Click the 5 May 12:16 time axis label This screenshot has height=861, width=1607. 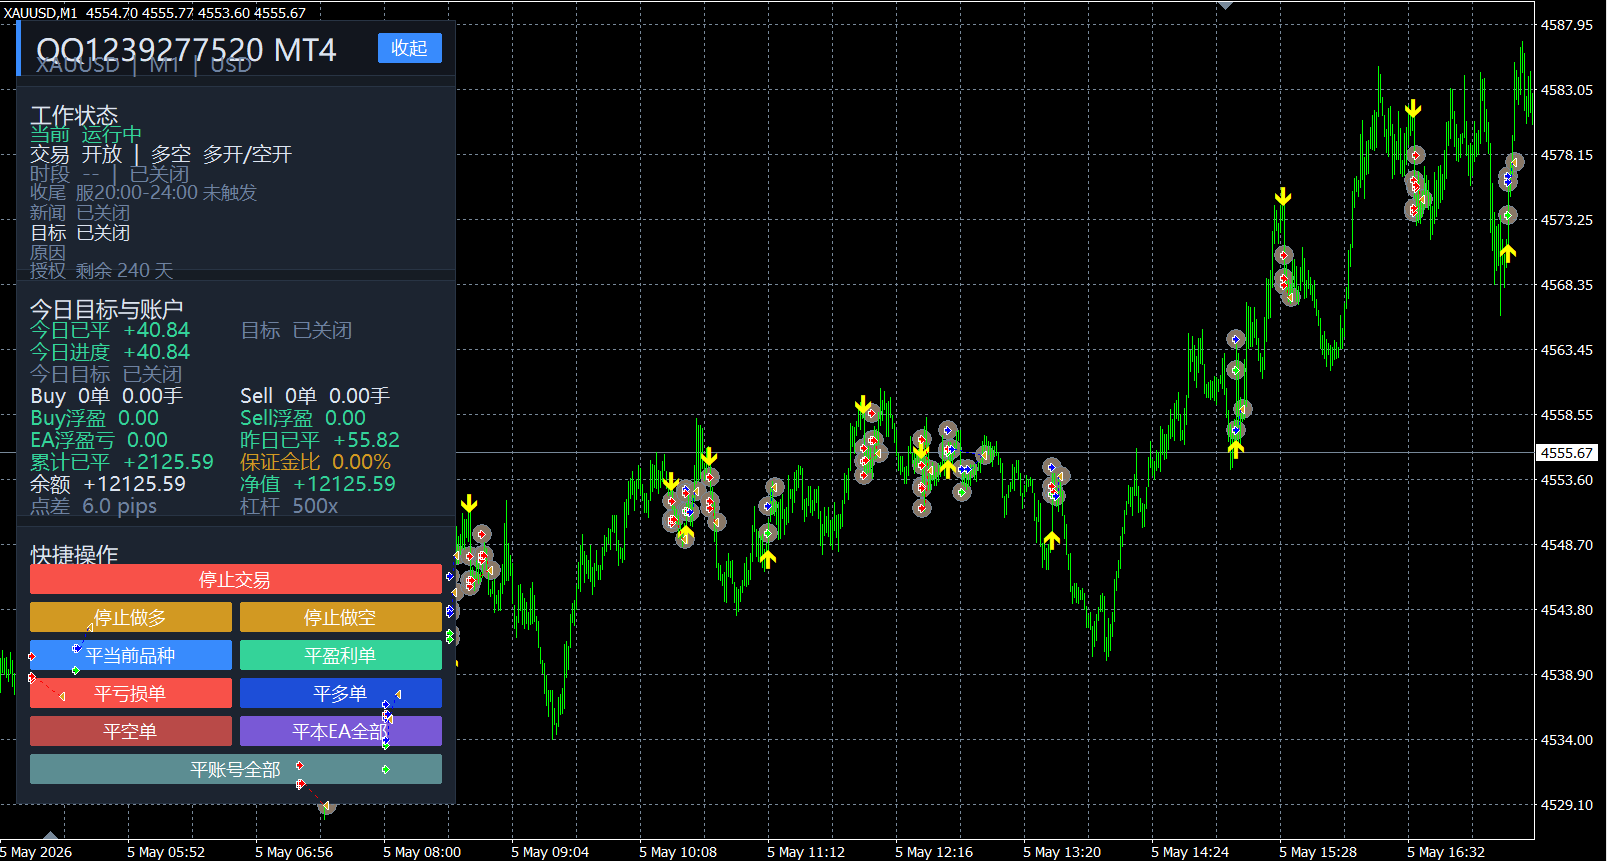(934, 852)
